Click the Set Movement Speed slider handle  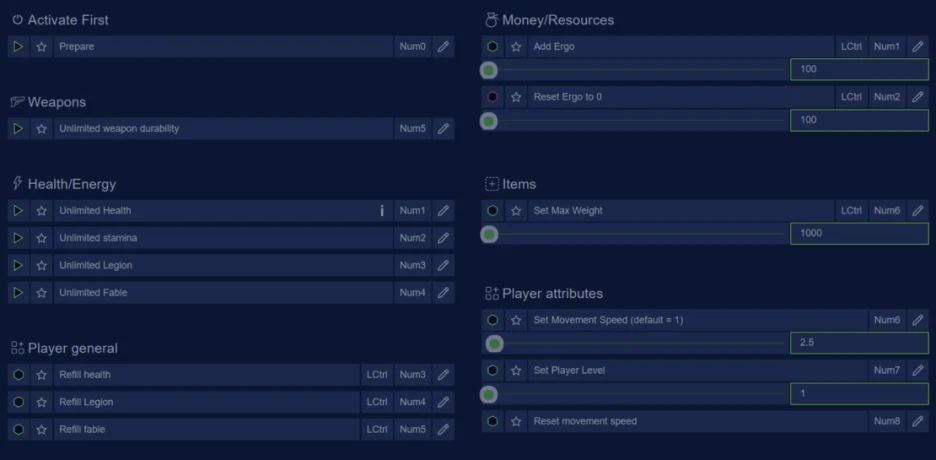(x=493, y=343)
